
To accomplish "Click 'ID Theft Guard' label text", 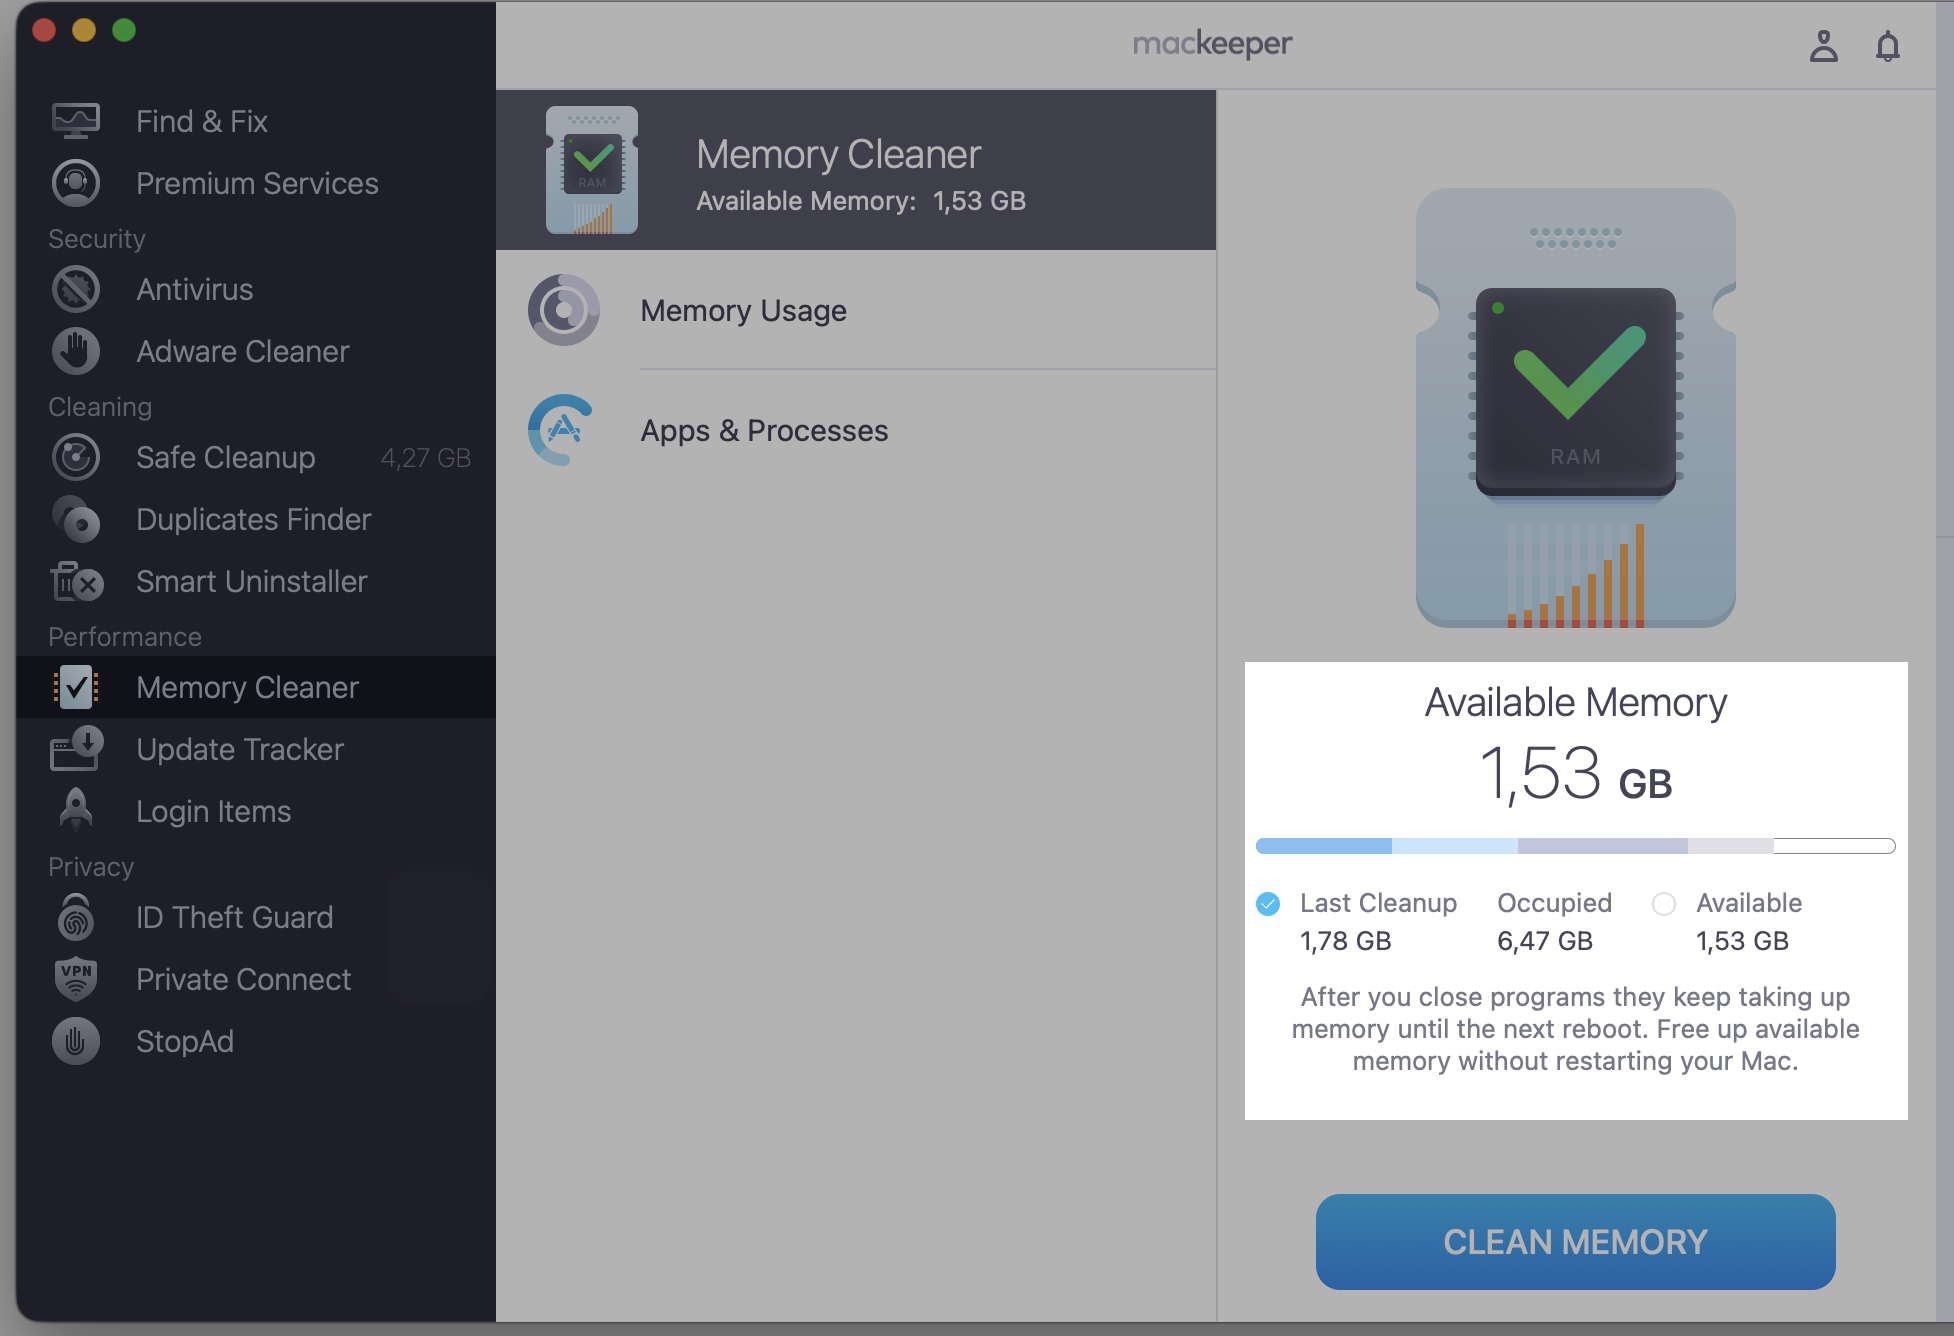I will 235,917.
